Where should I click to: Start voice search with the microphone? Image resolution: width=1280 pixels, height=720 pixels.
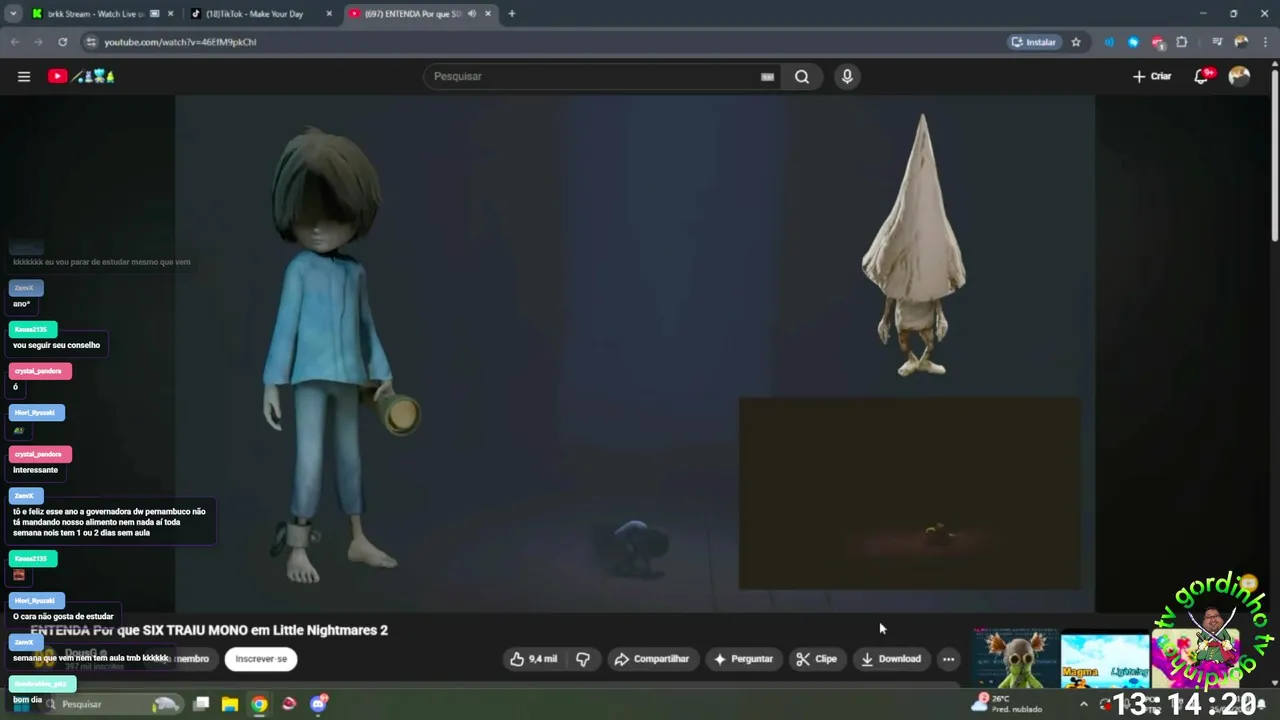coord(847,76)
